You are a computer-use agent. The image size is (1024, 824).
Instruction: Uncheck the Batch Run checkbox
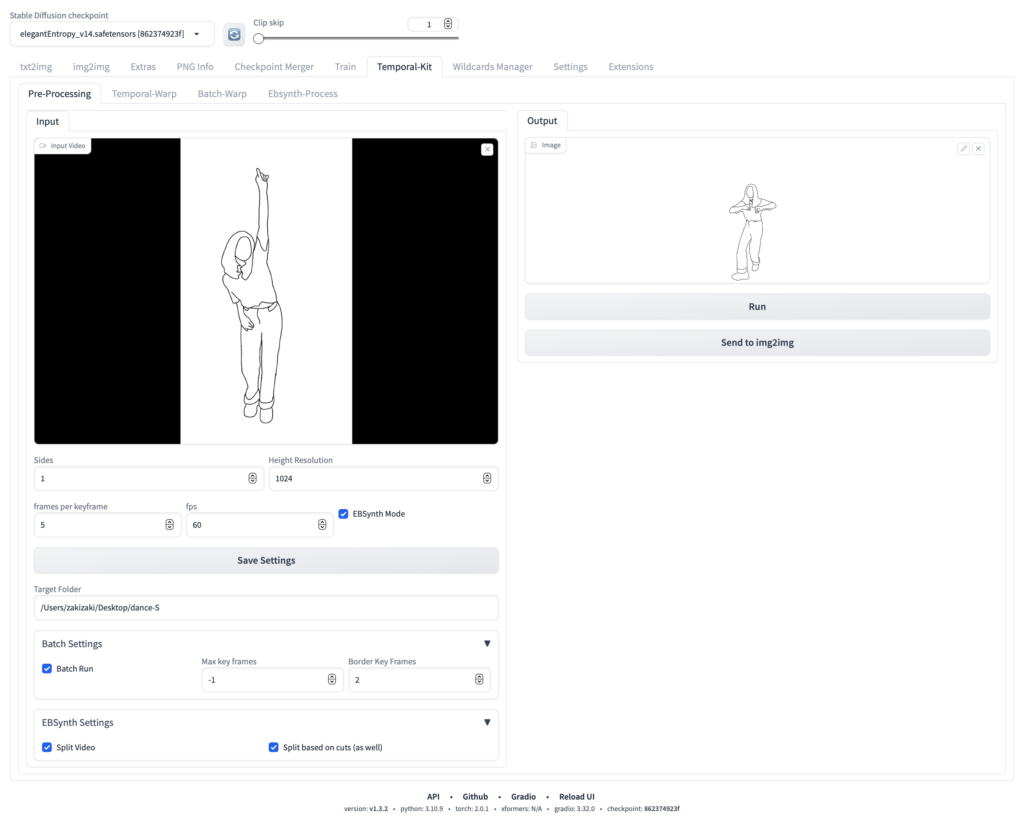coord(47,669)
